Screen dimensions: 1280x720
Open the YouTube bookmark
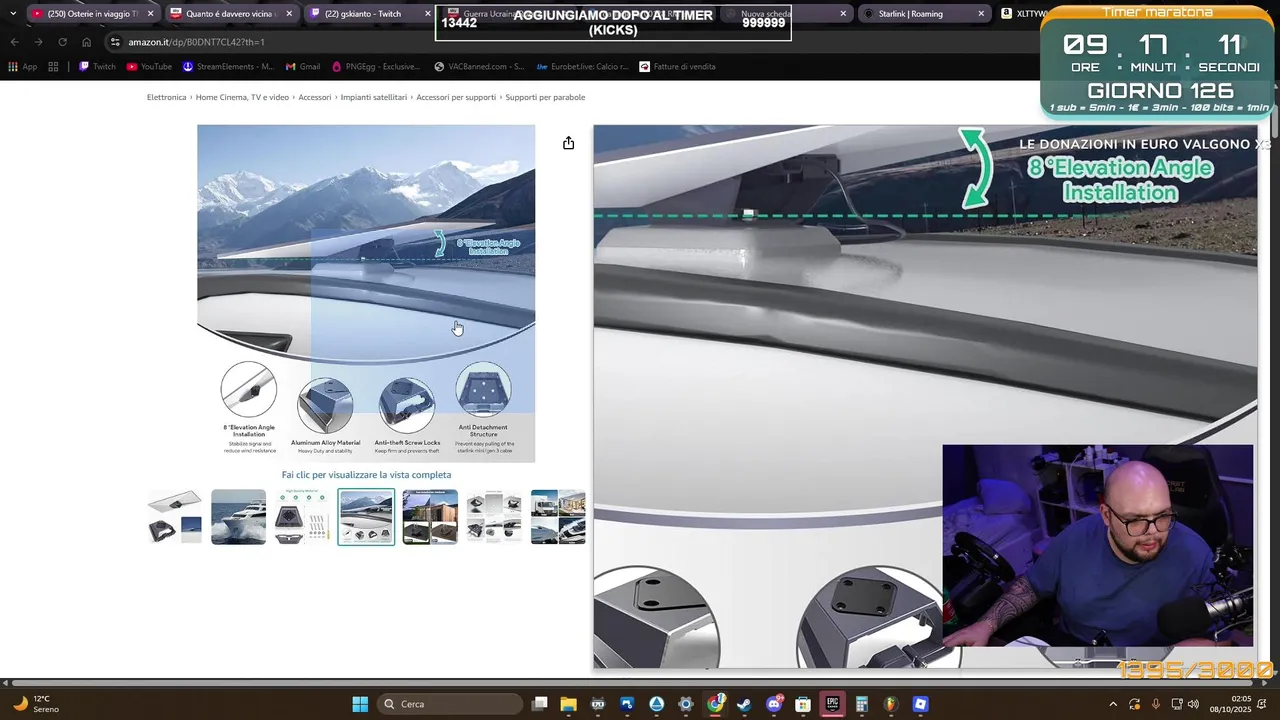click(x=149, y=67)
